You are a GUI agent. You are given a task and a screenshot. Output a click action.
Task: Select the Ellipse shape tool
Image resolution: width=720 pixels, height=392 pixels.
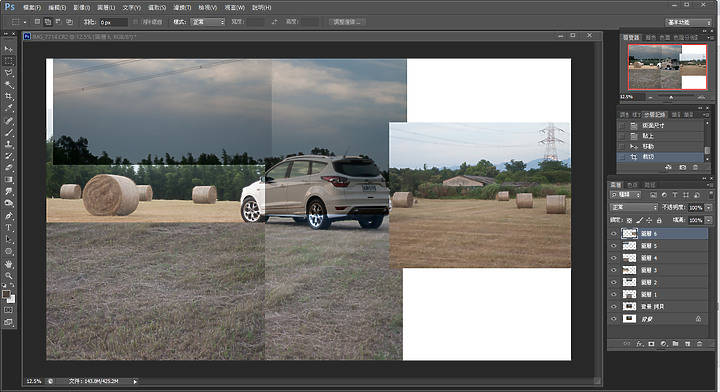tap(9, 252)
